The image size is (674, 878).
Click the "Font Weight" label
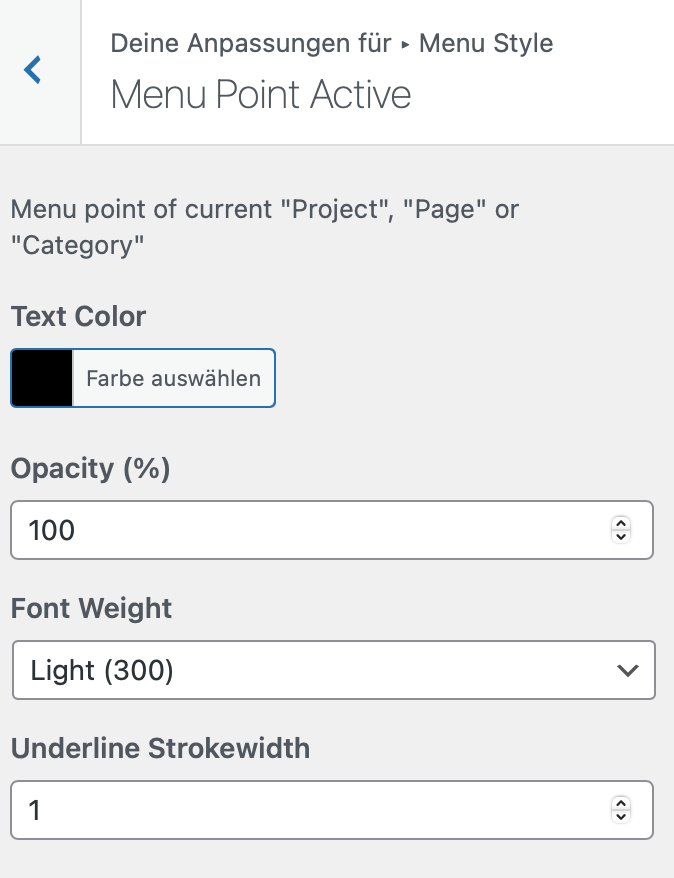[91, 608]
